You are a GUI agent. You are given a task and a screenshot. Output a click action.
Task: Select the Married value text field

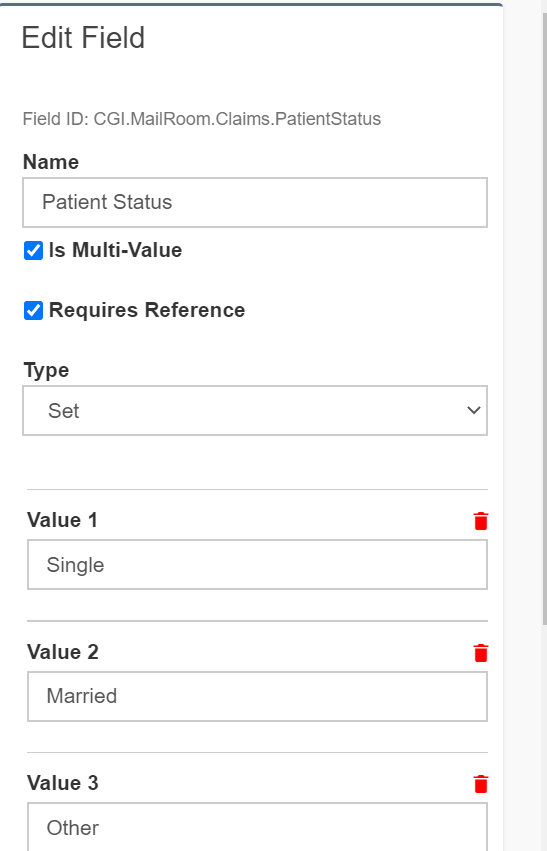[257, 696]
